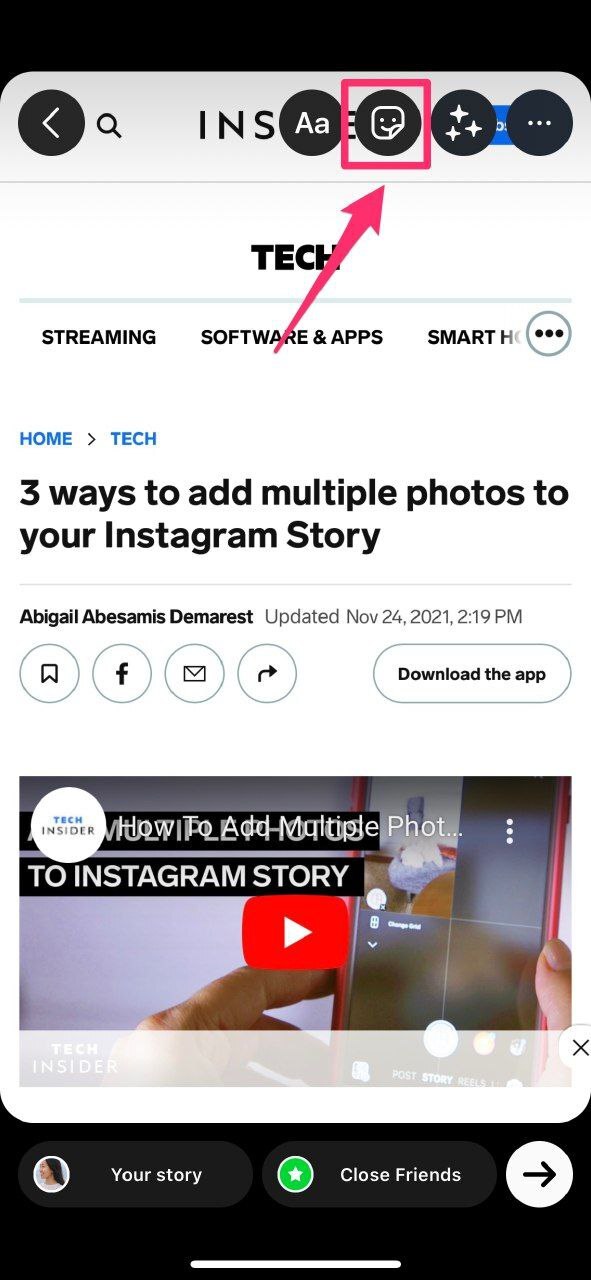The image size is (591, 1280).
Task: Click Download the app button
Action: coord(472,674)
